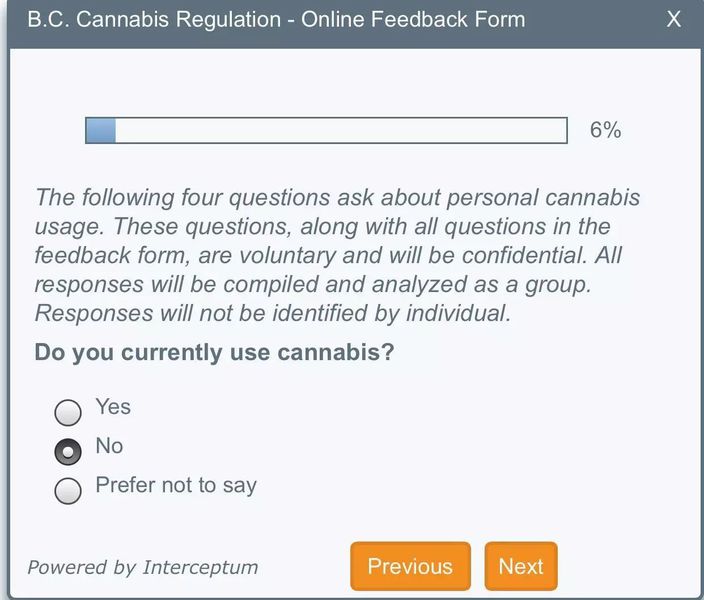Click the "No" answer label text

109,446
